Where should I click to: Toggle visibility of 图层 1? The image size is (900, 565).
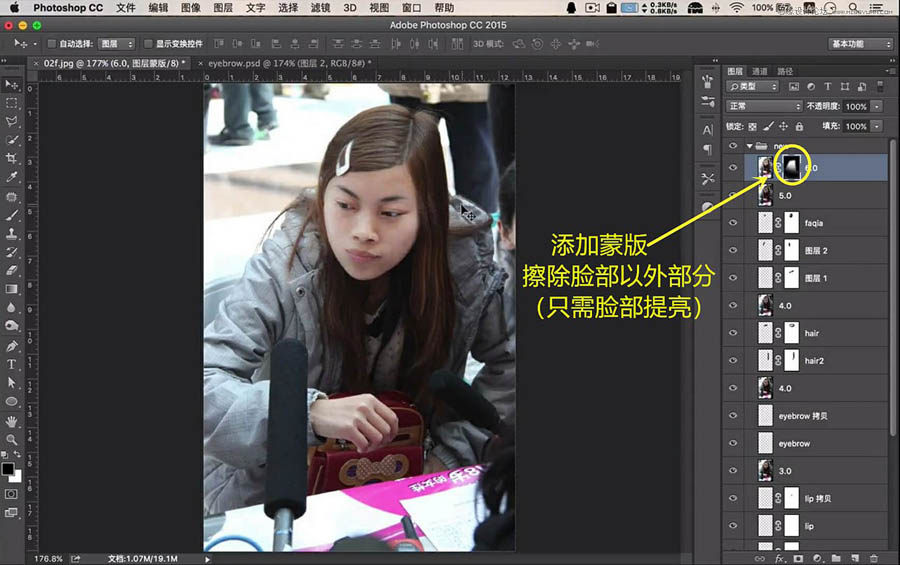[733, 278]
